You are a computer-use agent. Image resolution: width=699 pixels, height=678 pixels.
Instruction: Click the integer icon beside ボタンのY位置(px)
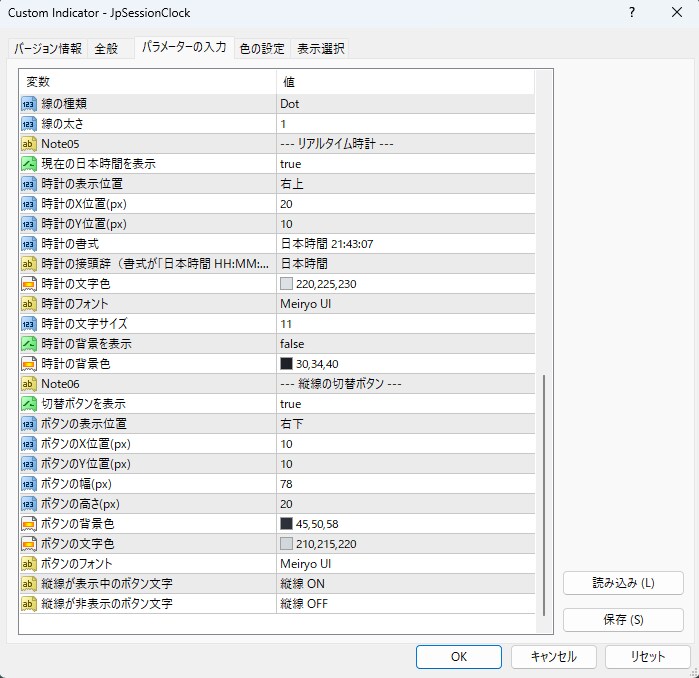pyautogui.click(x=29, y=464)
